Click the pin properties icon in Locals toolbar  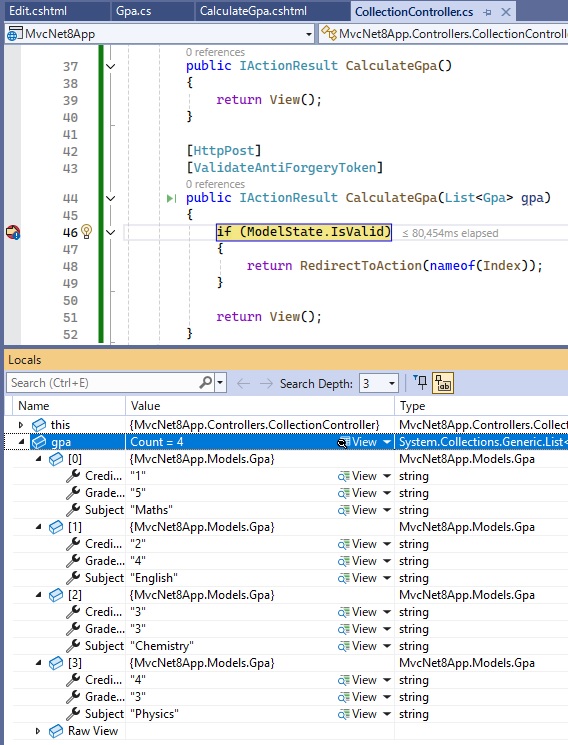tap(420, 382)
